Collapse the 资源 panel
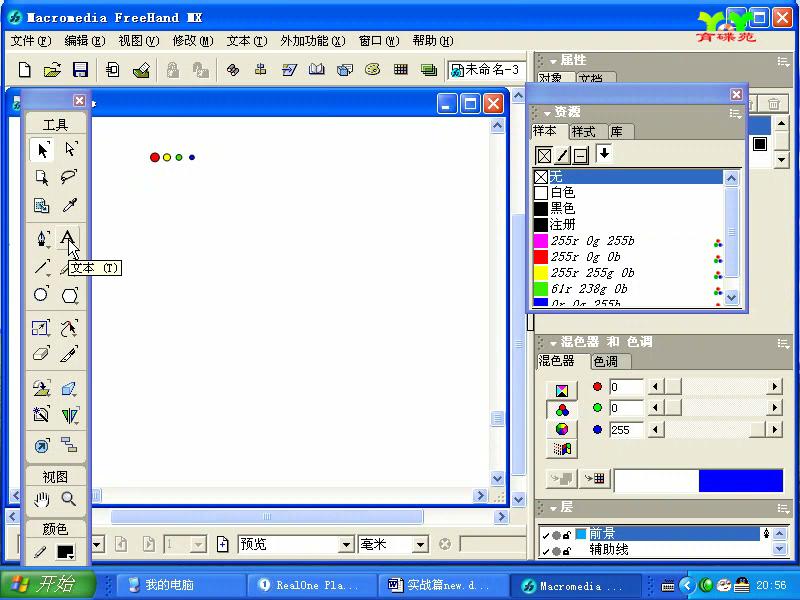The height and width of the screenshot is (600, 800). 547,113
